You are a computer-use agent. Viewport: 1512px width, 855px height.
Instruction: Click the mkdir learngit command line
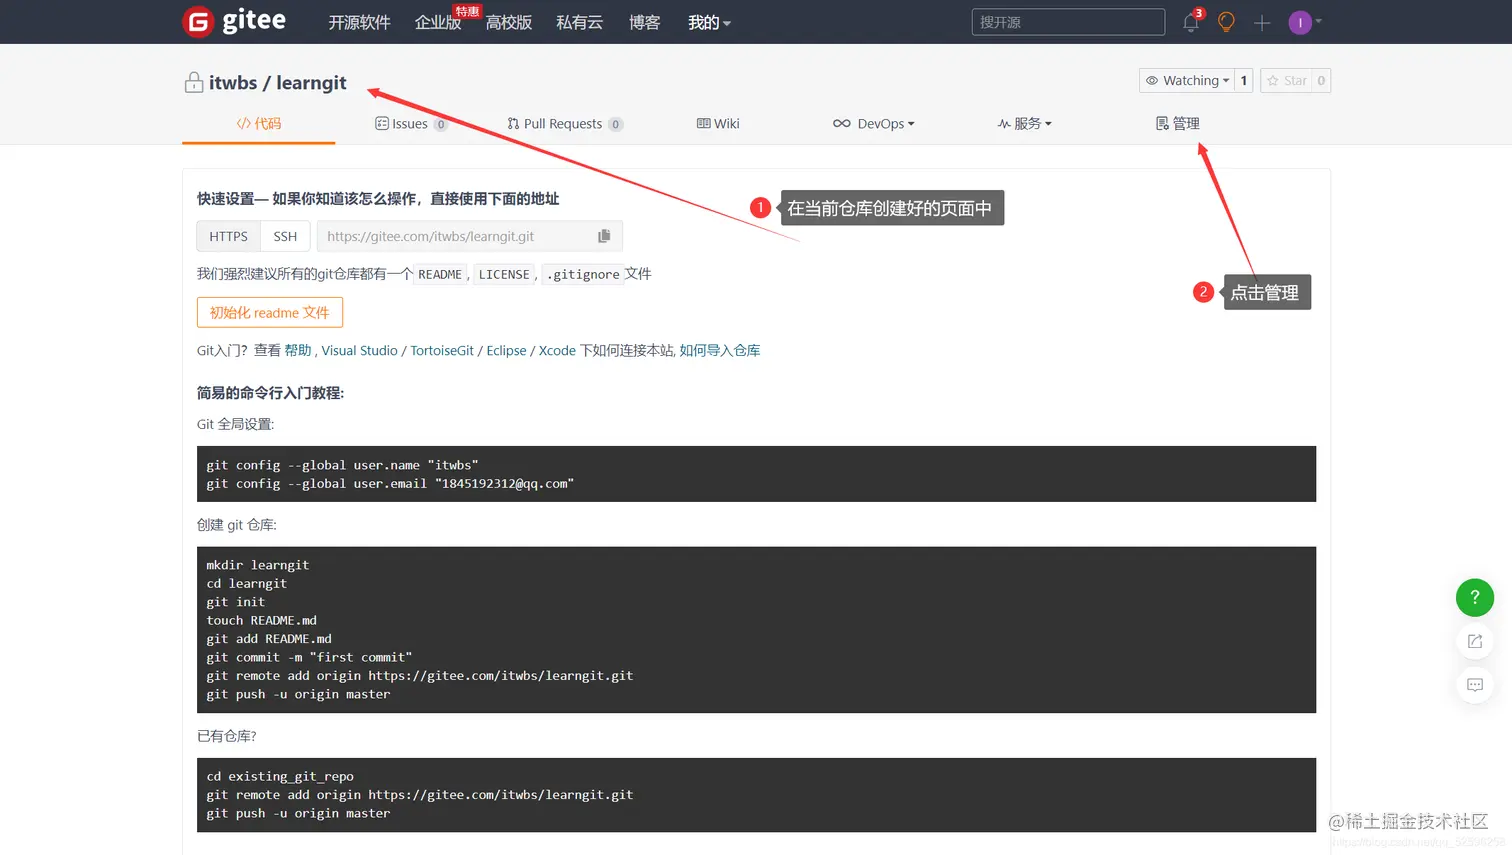pyautogui.click(x=258, y=565)
